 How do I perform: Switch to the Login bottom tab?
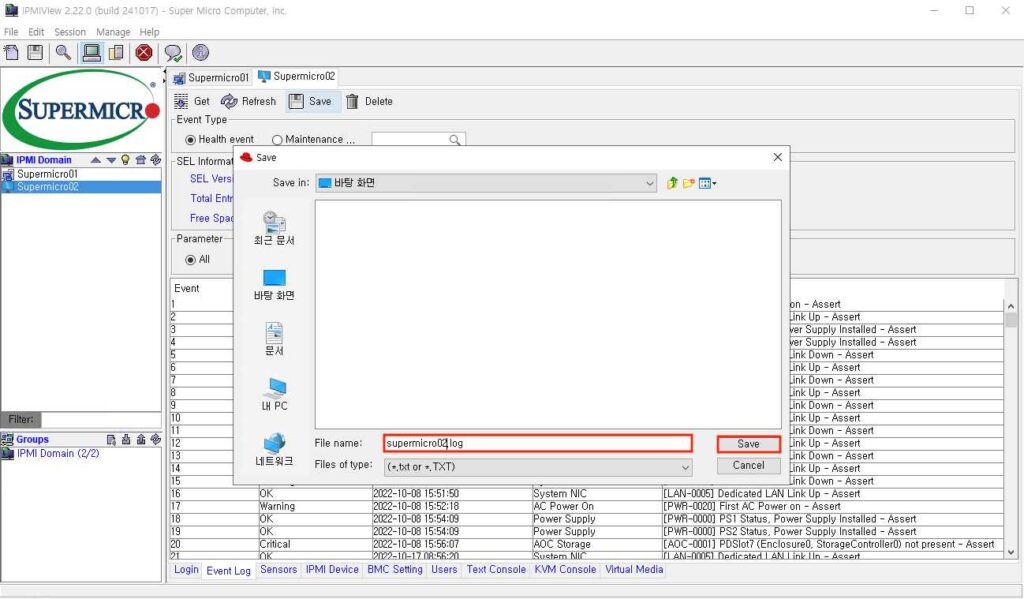coord(186,570)
